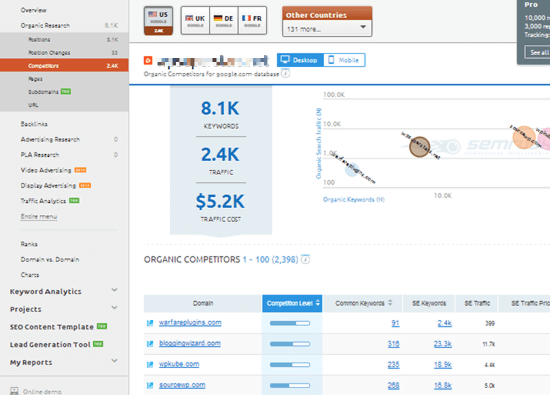
Task: Click the light blue bubble on chart
Action: point(352,169)
